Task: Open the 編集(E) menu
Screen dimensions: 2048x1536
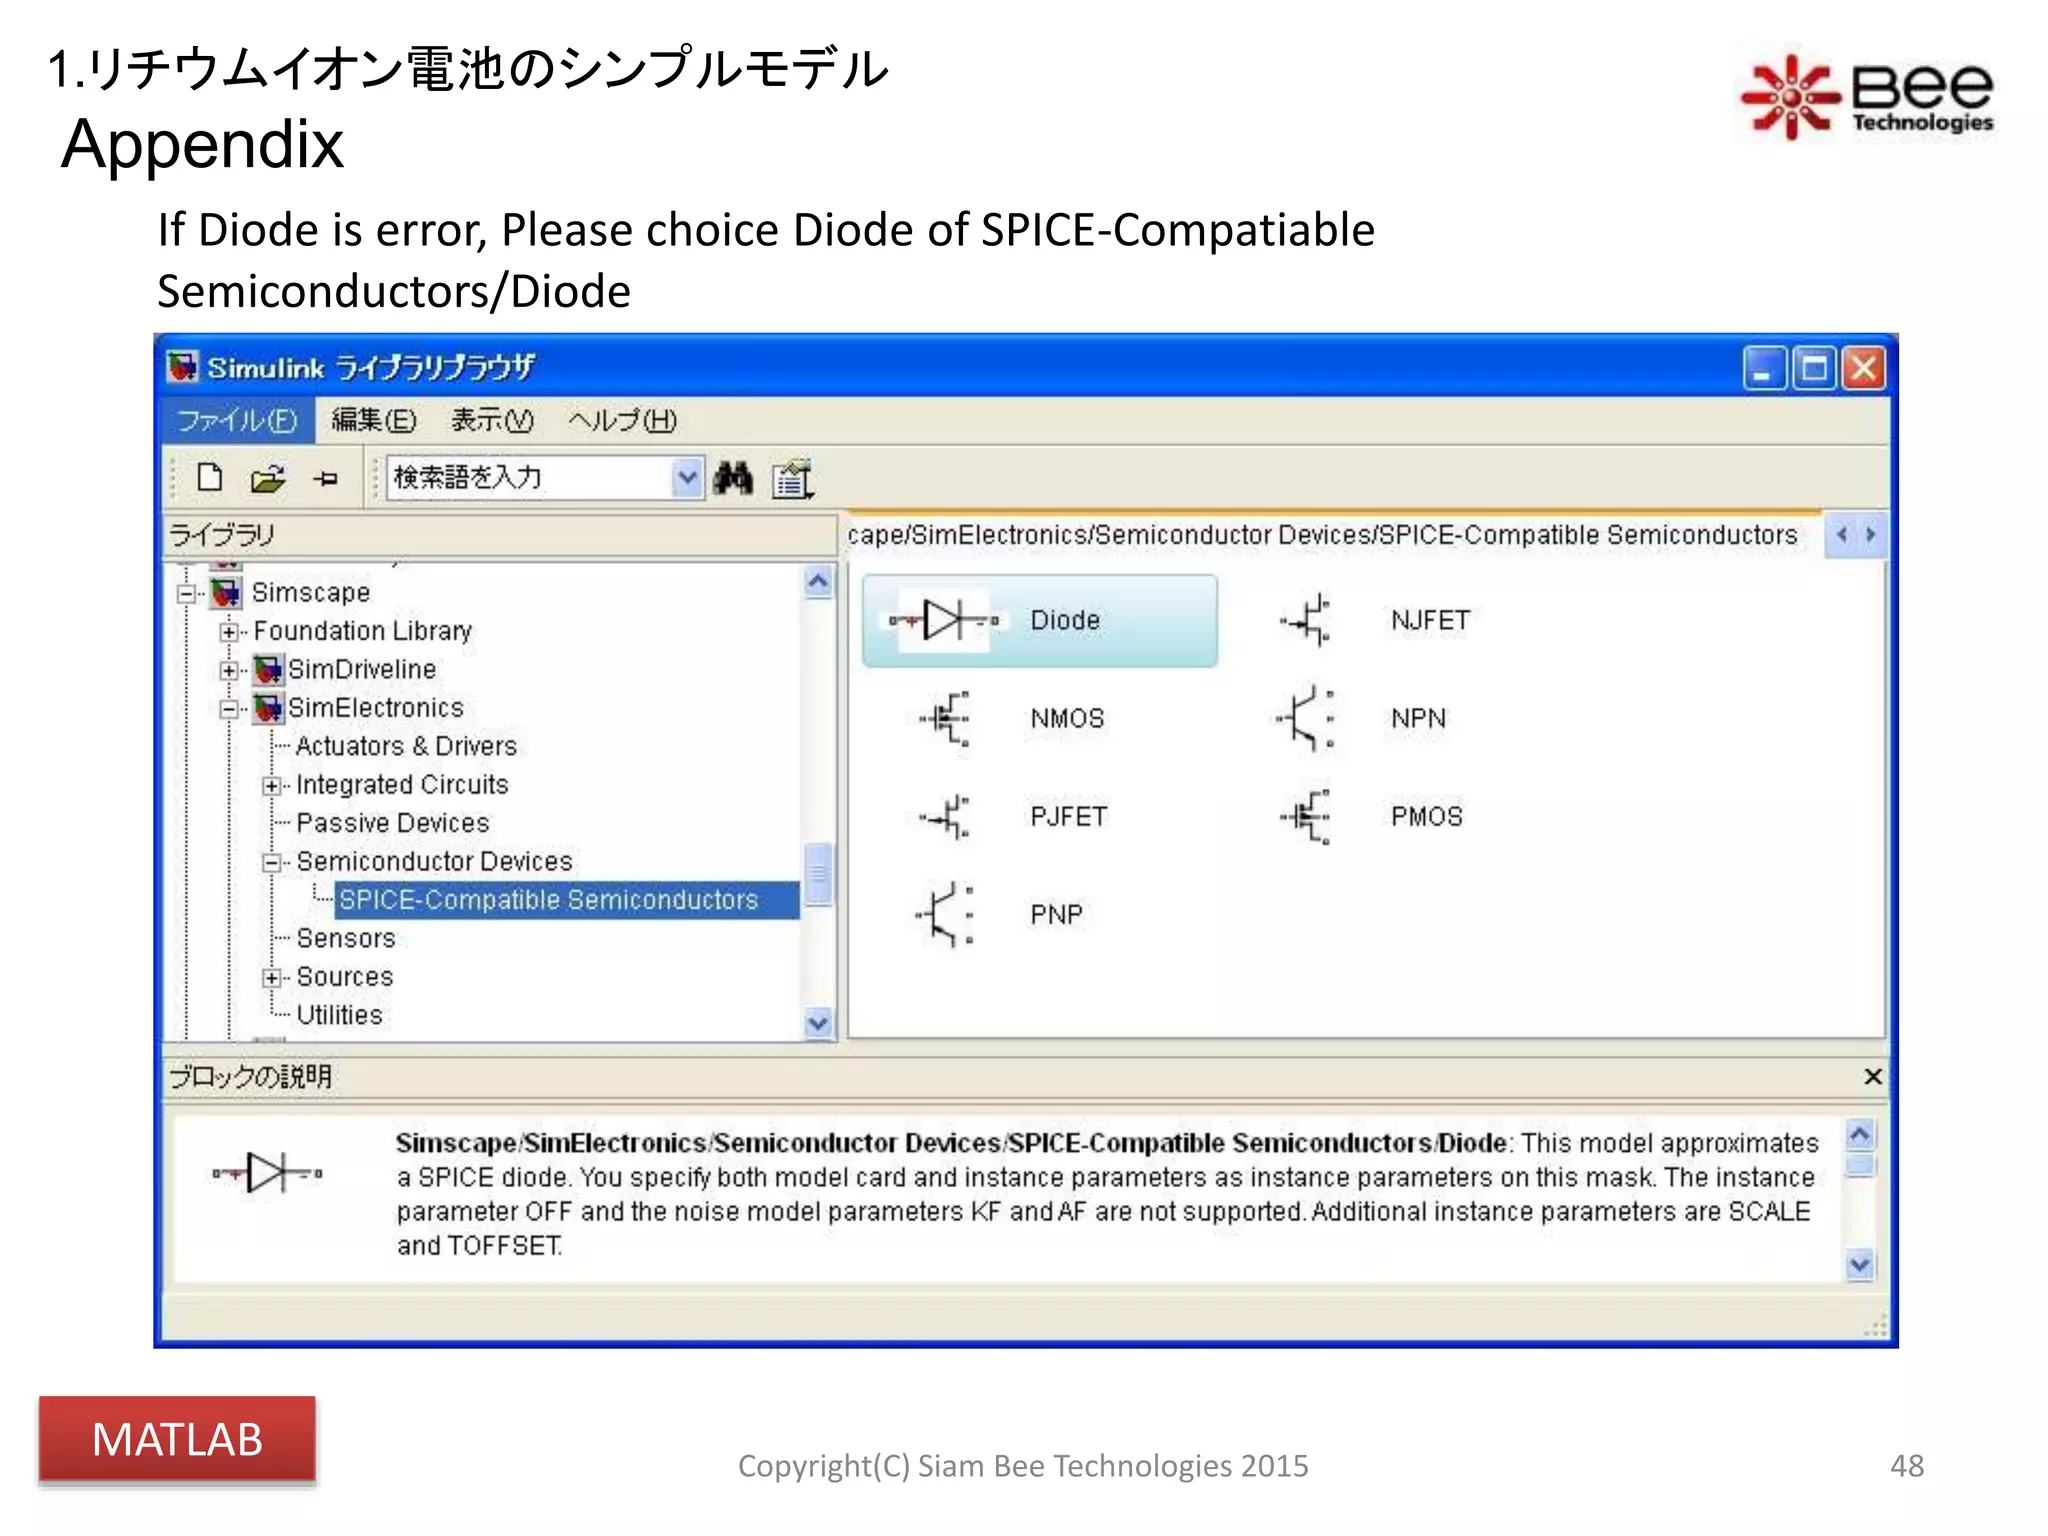Action: pyautogui.click(x=374, y=420)
